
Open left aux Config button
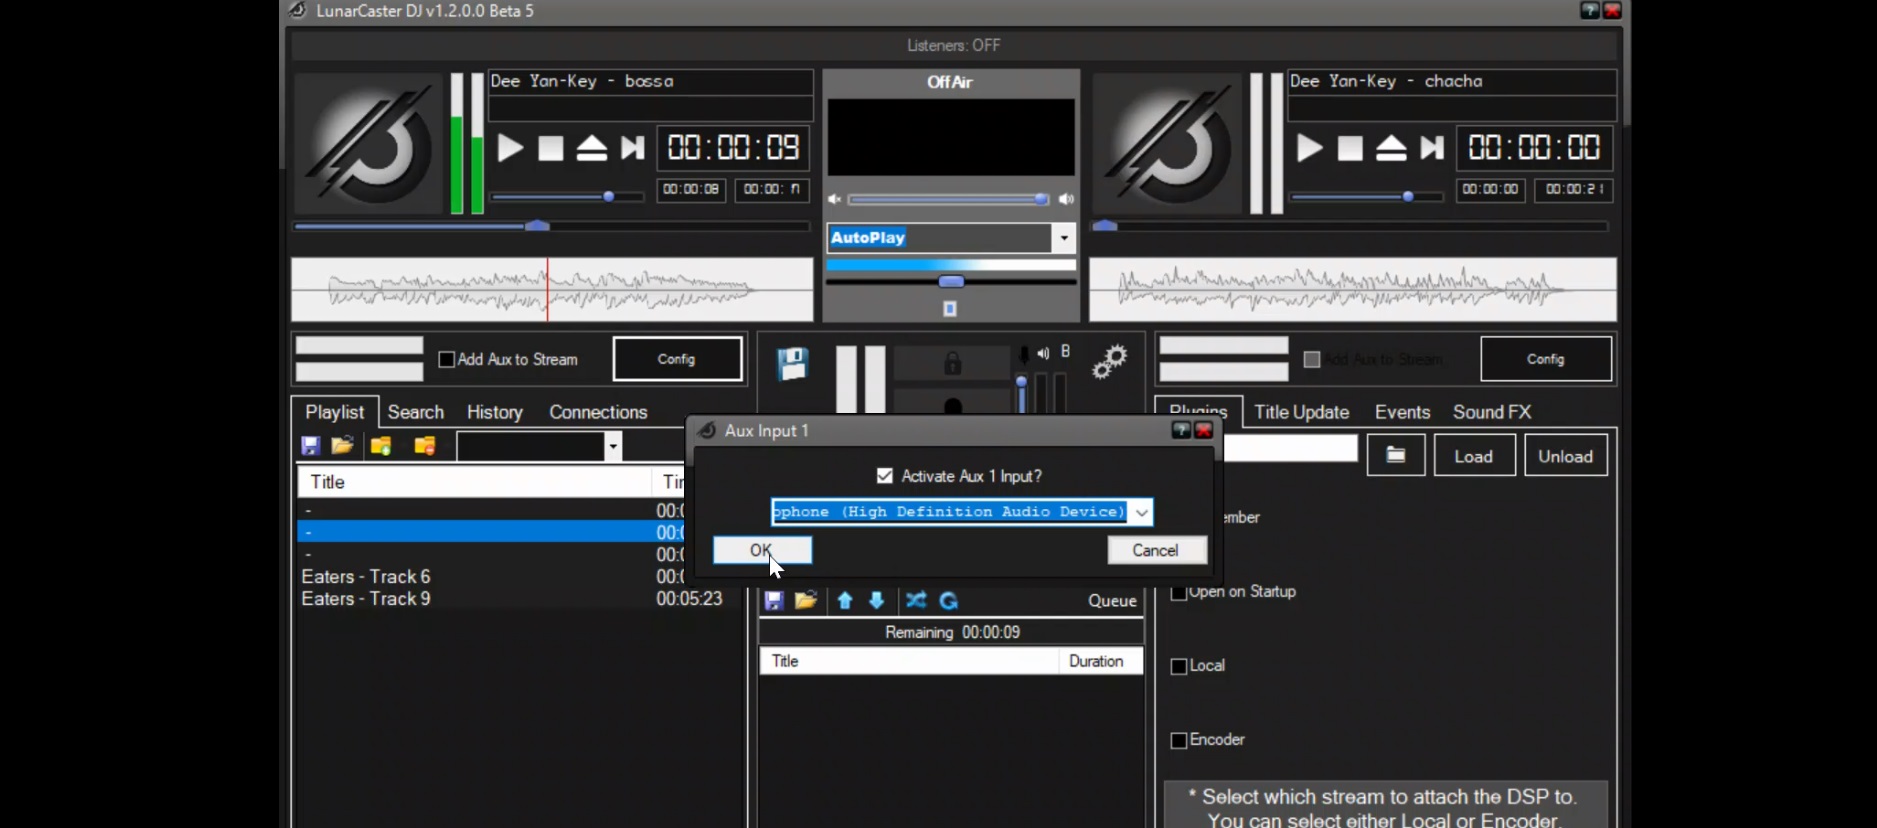tap(677, 359)
